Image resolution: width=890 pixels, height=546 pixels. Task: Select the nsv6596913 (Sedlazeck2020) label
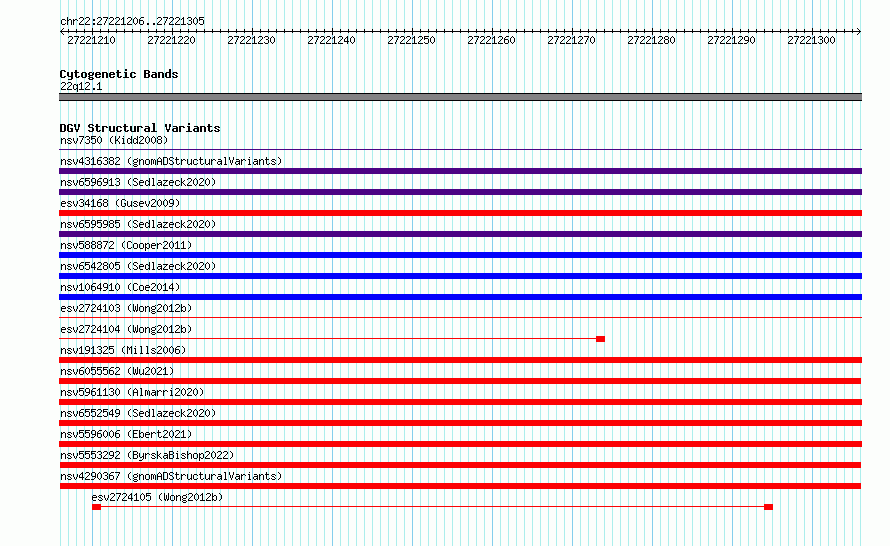coord(138,182)
